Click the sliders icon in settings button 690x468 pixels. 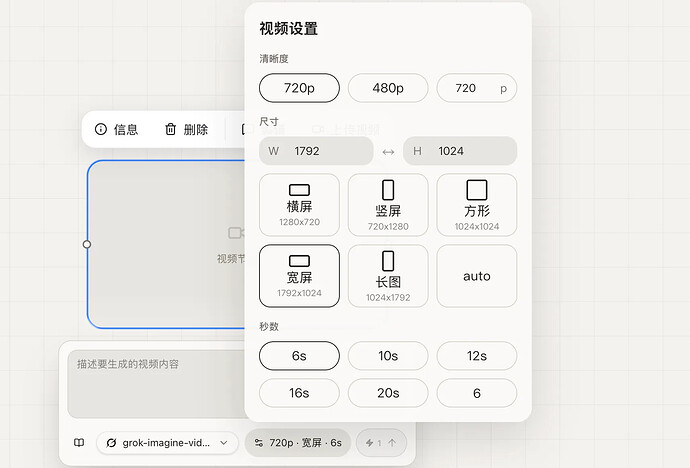(x=259, y=443)
